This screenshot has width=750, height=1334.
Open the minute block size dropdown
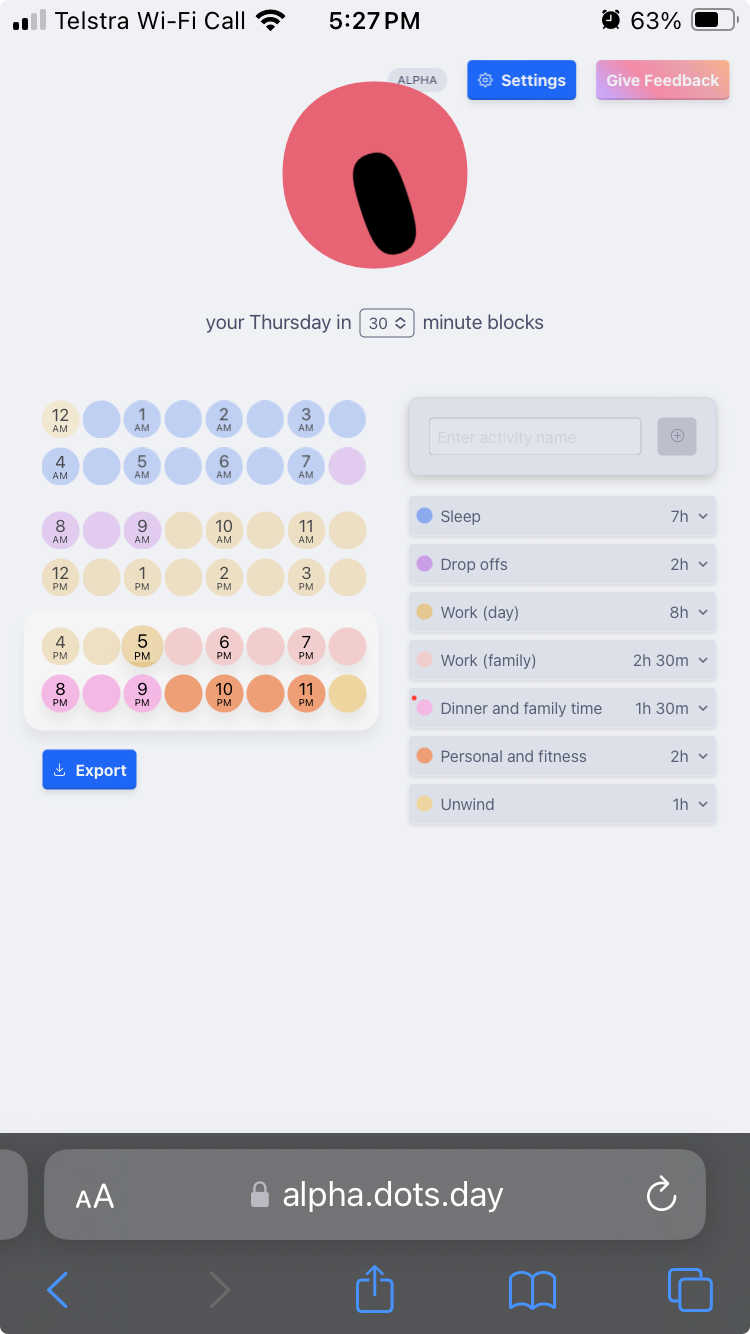pyautogui.click(x=387, y=323)
